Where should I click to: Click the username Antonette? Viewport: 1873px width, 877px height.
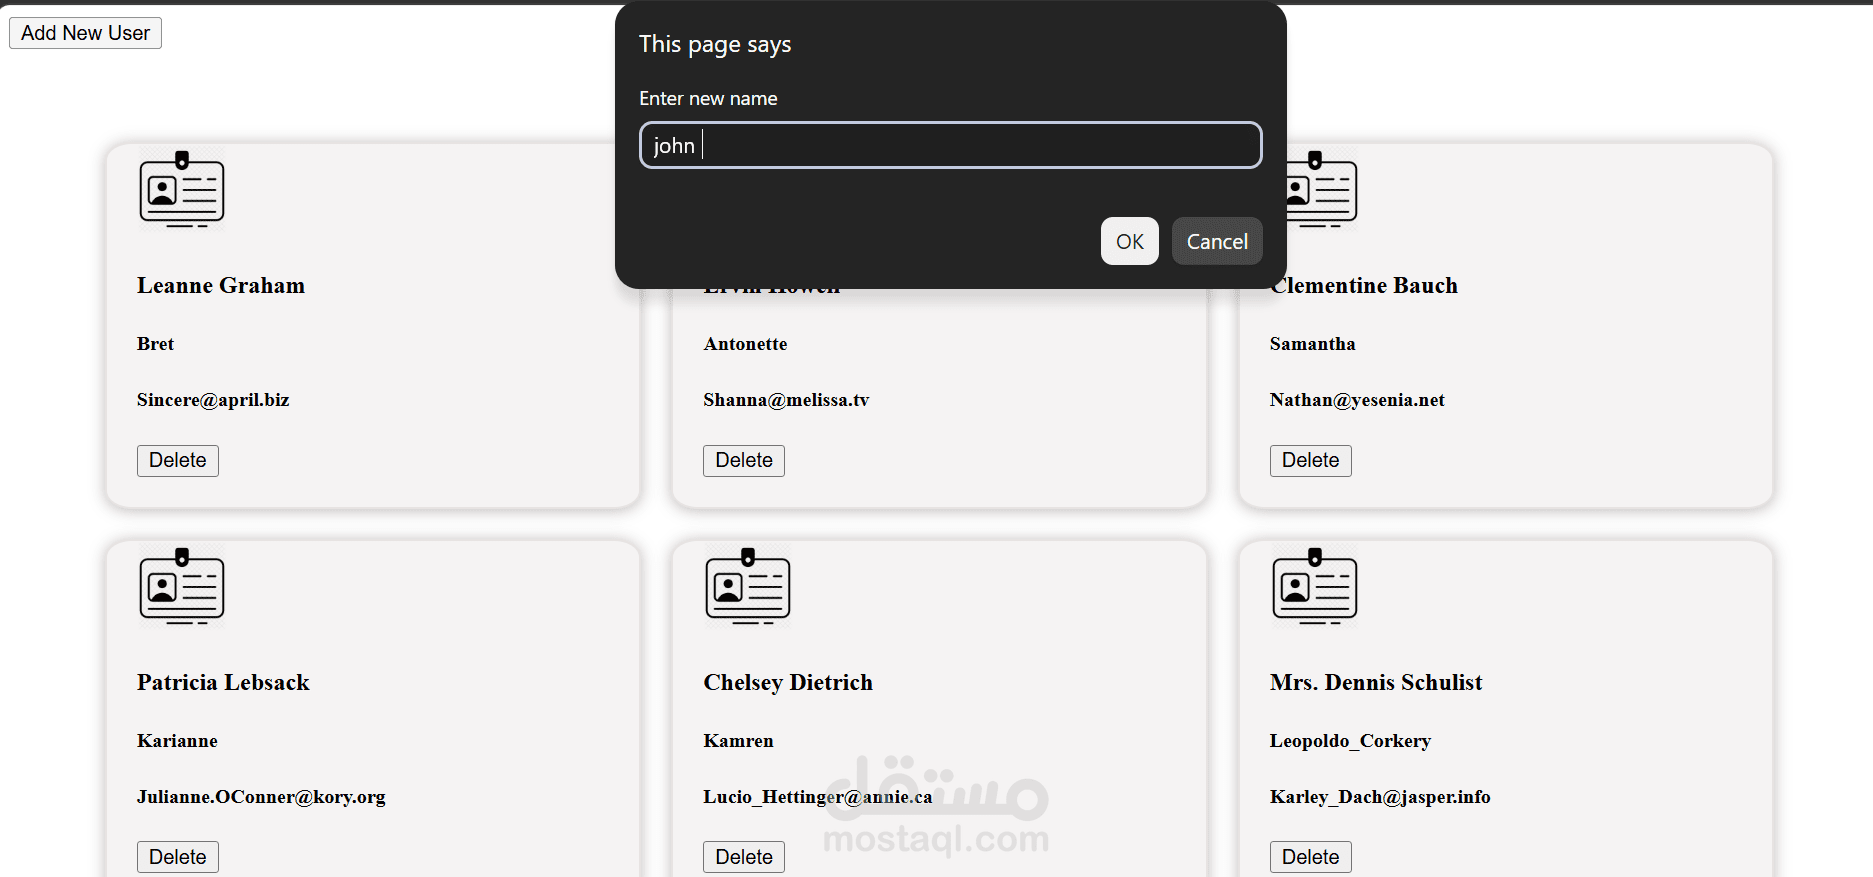tap(745, 344)
